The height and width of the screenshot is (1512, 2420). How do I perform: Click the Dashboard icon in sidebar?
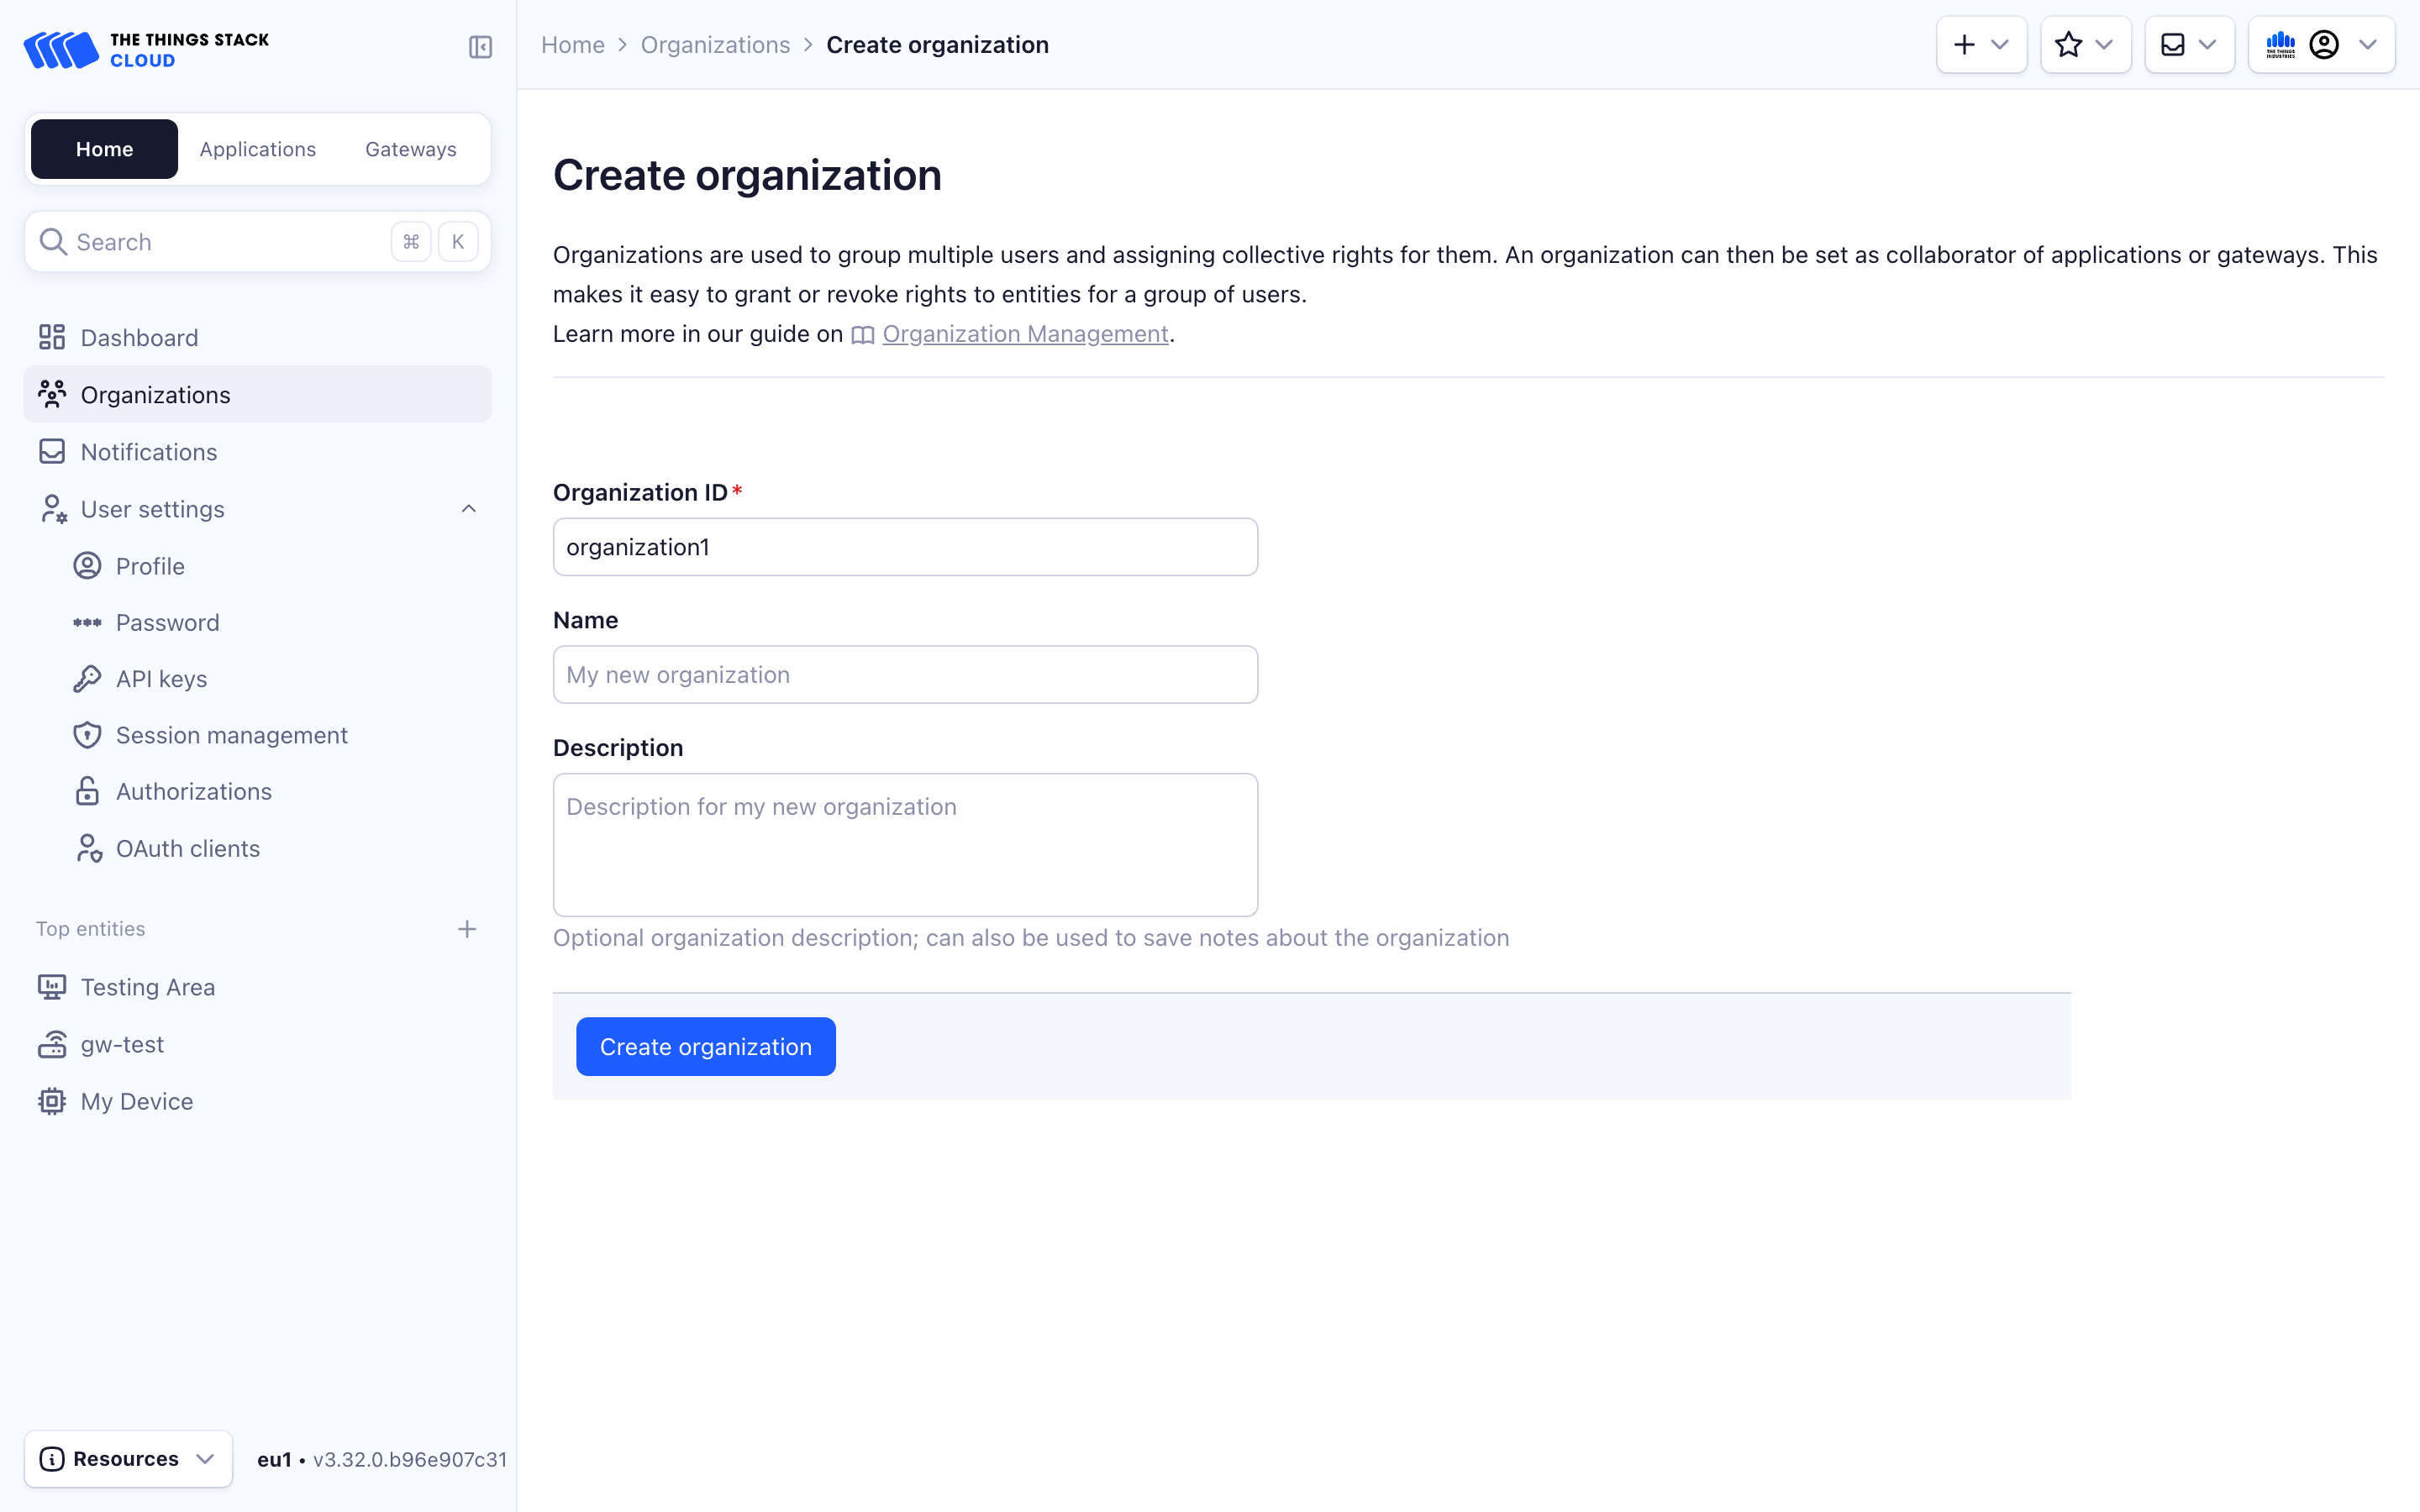click(52, 336)
